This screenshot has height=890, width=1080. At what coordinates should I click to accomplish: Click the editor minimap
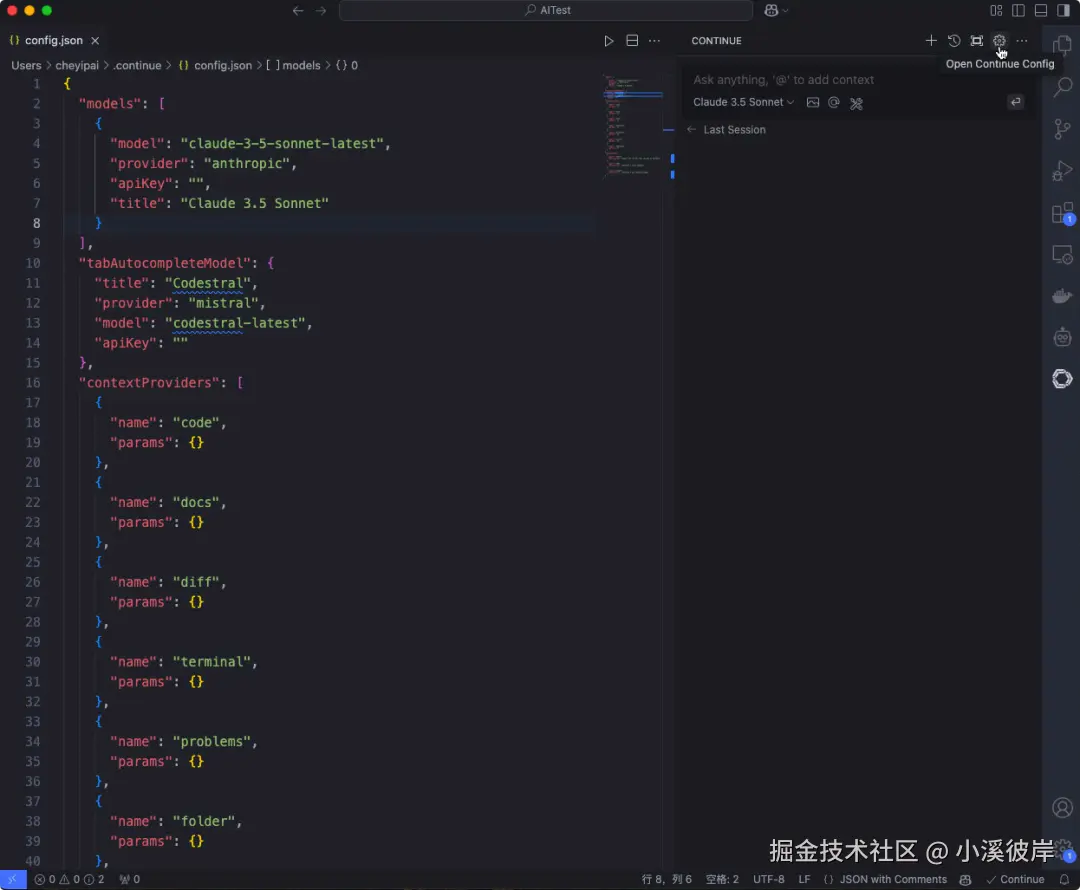632,125
